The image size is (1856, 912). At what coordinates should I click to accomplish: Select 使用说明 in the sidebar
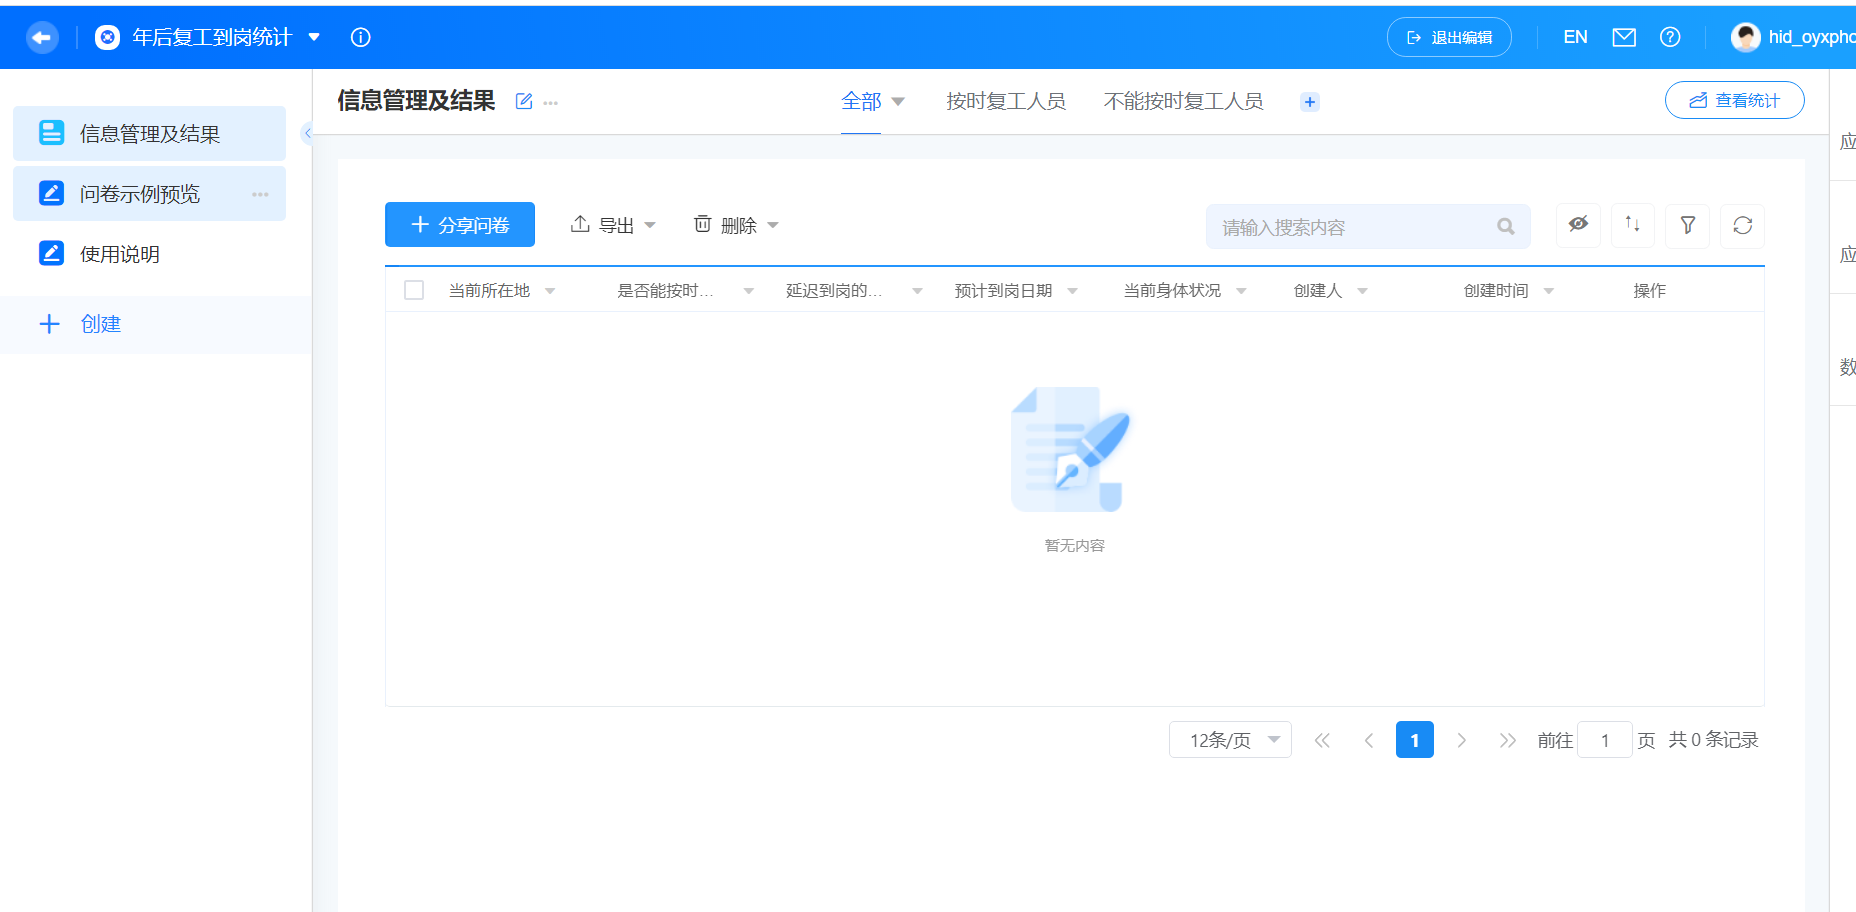149,253
